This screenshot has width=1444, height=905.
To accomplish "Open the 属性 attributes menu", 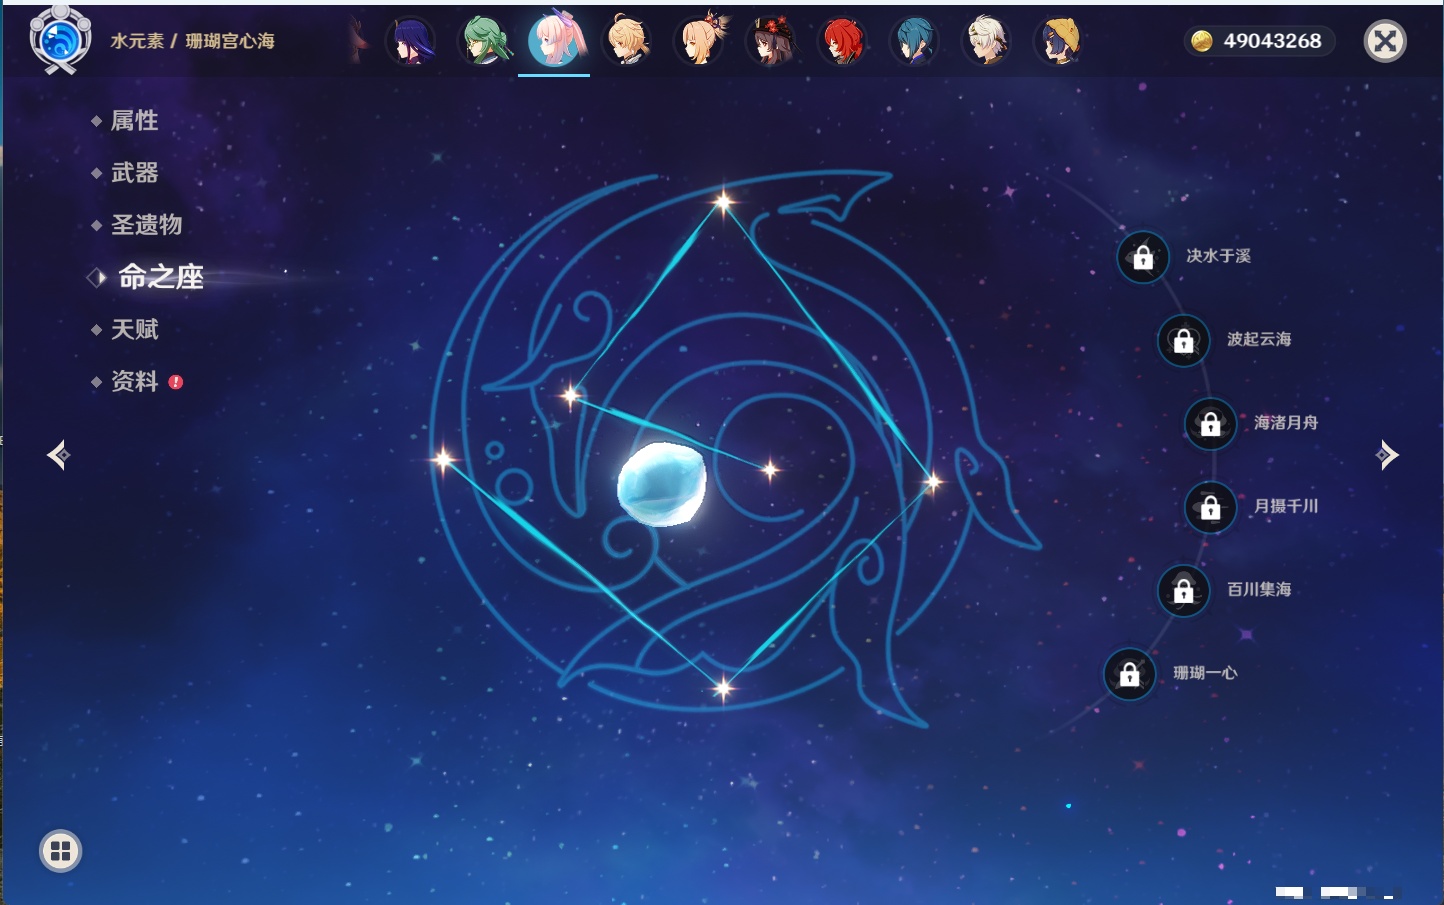I will click(x=134, y=121).
